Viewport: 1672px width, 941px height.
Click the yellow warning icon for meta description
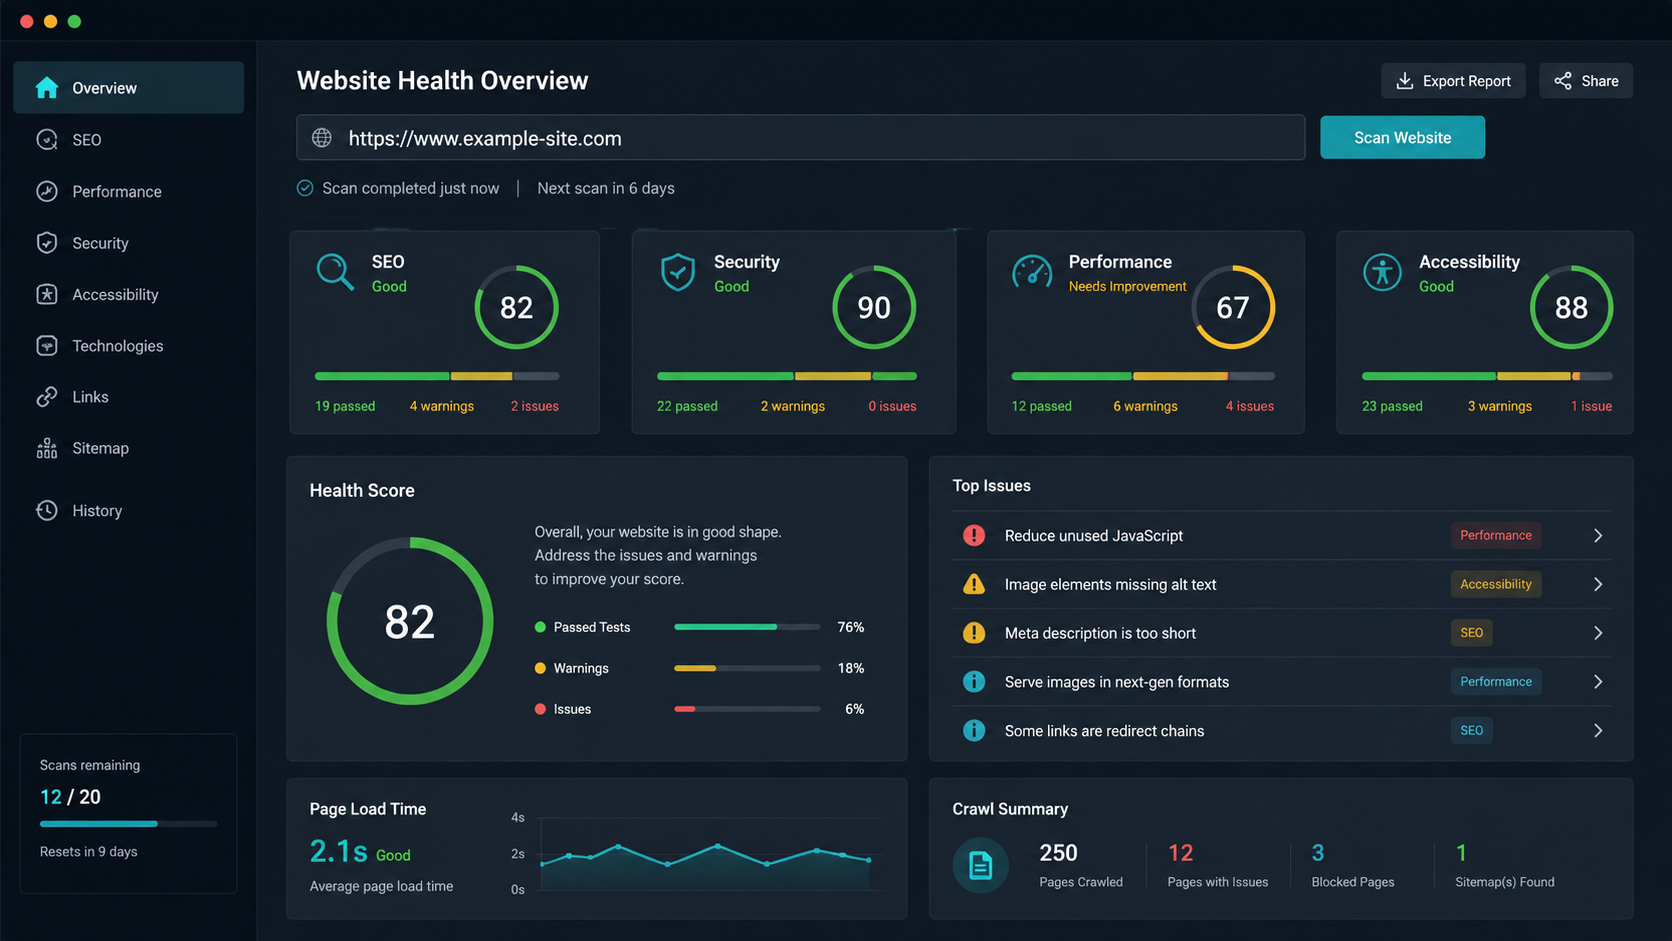pos(974,633)
